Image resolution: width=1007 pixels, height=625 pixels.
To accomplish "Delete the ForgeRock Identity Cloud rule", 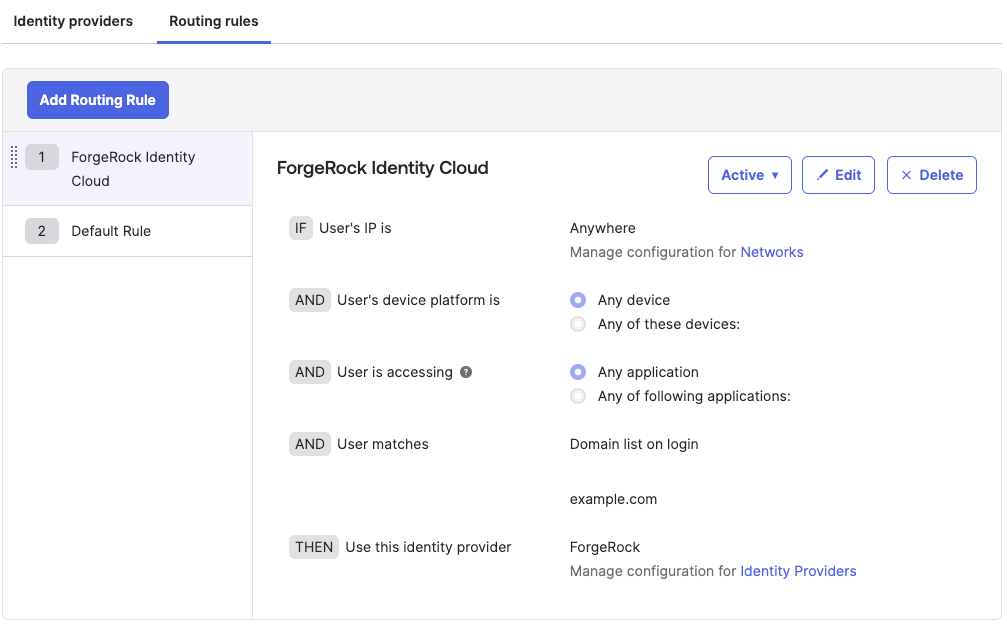I will [931, 175].
